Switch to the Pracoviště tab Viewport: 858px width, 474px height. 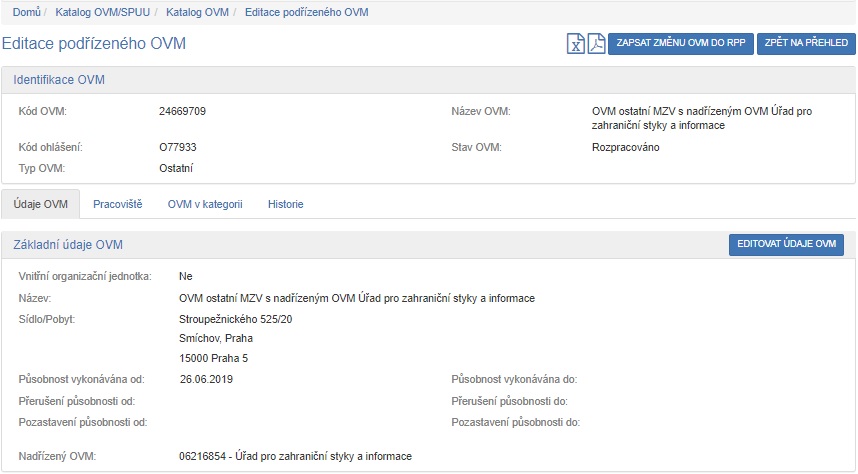117,204
